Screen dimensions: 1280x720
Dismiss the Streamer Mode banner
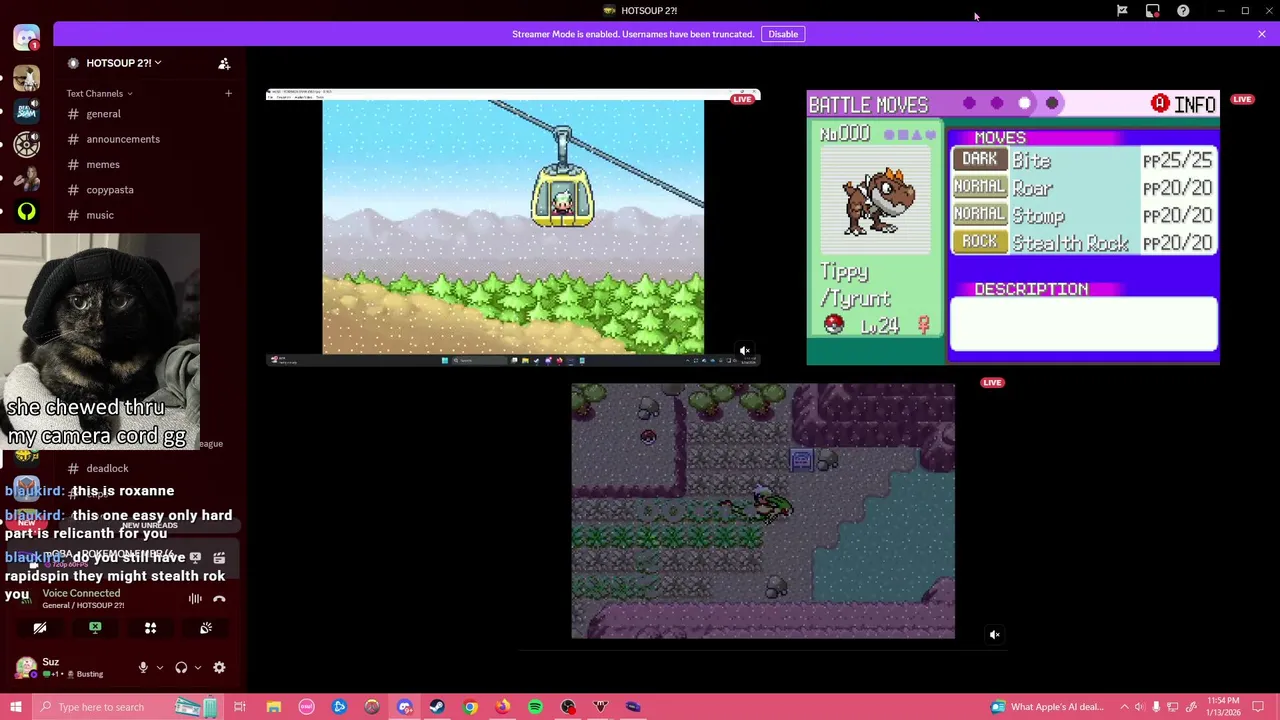point(1262,34)
